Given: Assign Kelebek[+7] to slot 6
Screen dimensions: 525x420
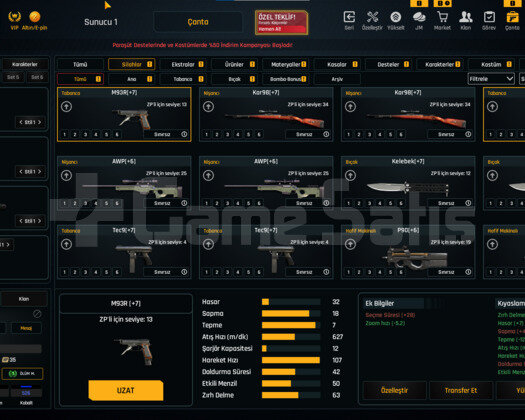Looking at the screenshot, I should coord(401,203).
